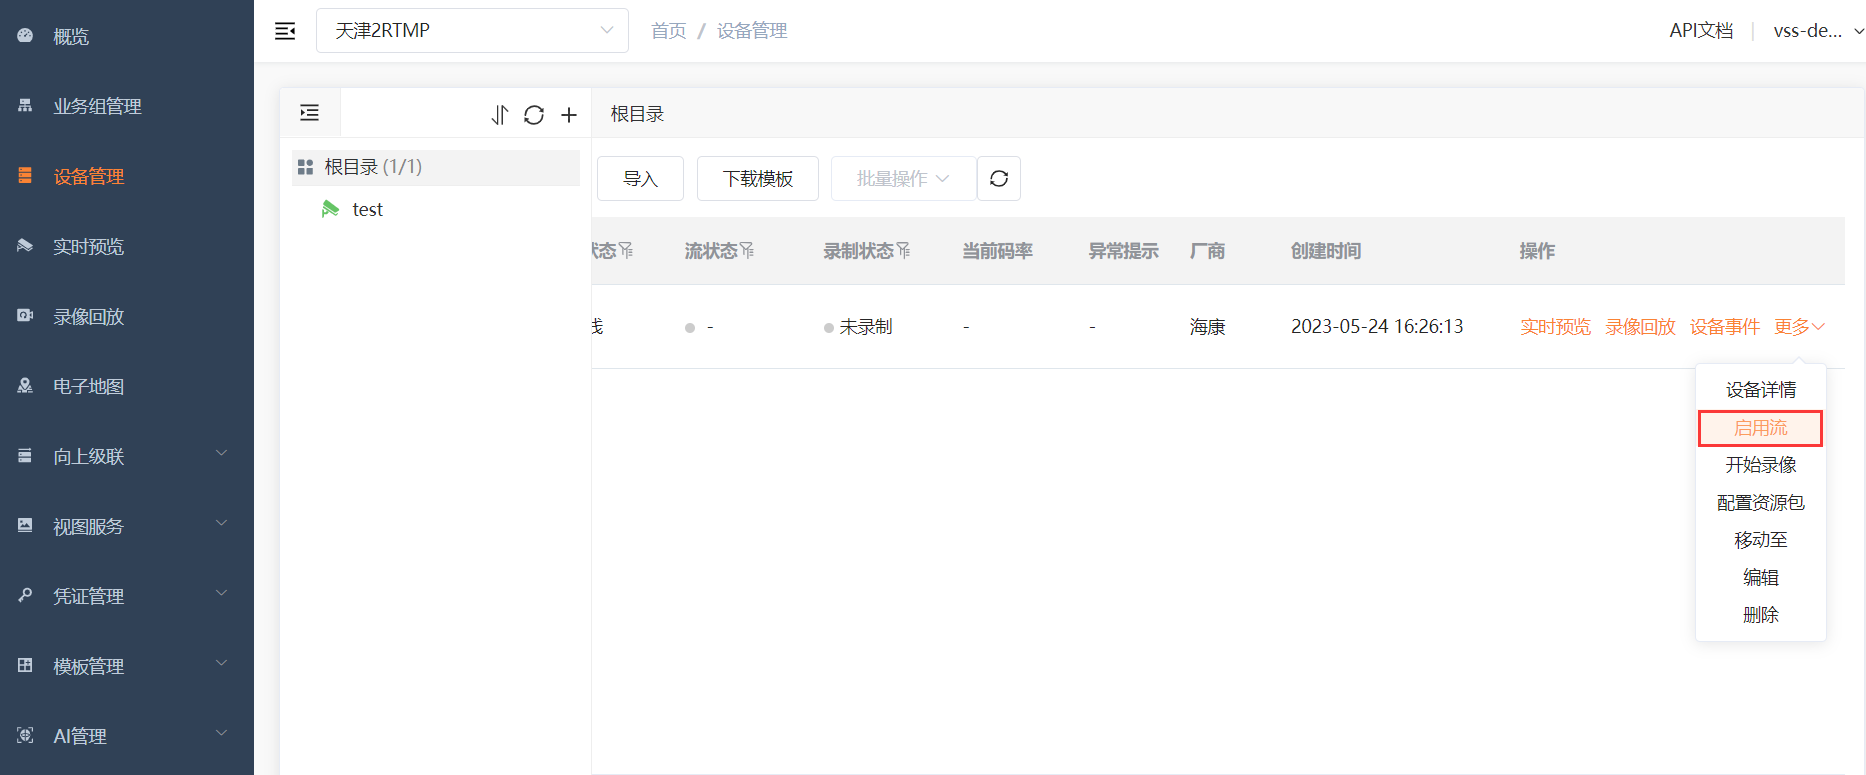The height and width of the screenshot is (775, 1866).
Task: Refresh the device list table
Action: point(998,179)
